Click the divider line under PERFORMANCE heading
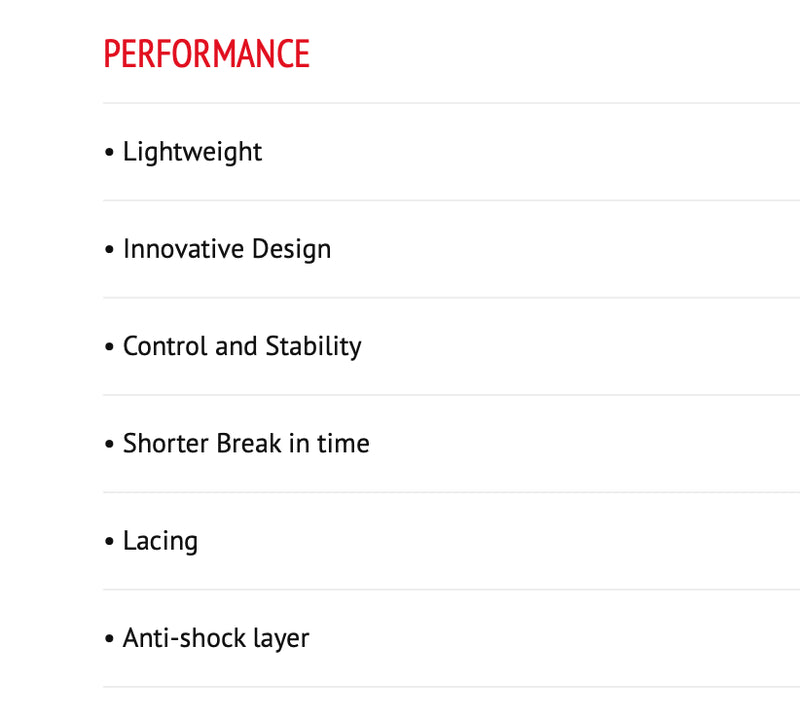 point(450,103)
